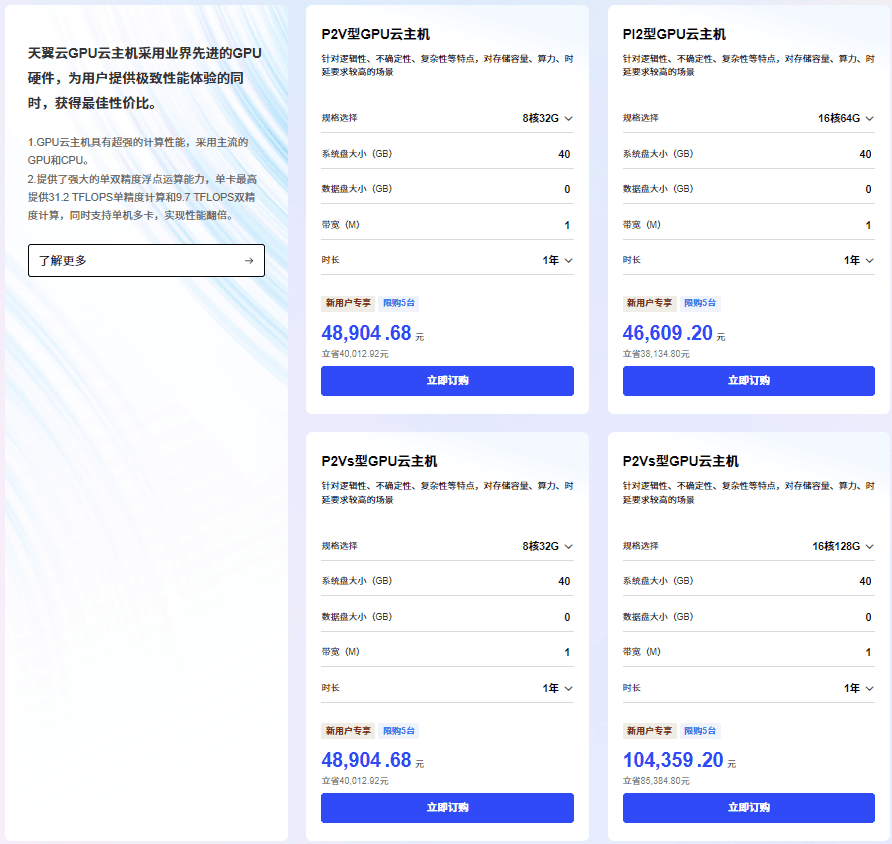892x844 pixels.
Task: Open 时长 dropdown in P2V型 card
Action: (558, 260)
